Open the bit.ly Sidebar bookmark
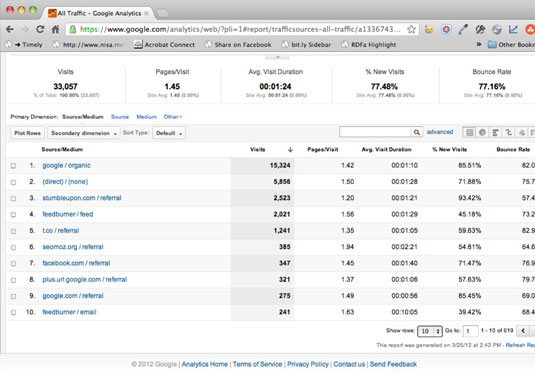This screenshot has height=375, width=535. tap(306, 45)
